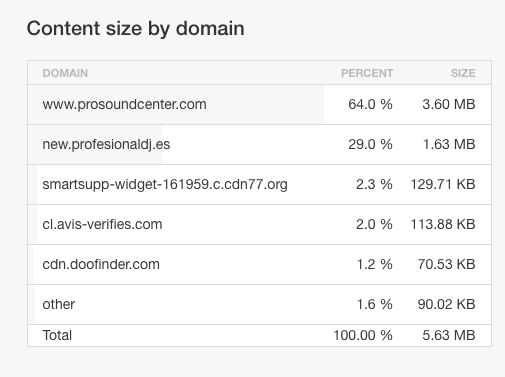
Task: Click the 64.0 % percent value
Action: 370,104
